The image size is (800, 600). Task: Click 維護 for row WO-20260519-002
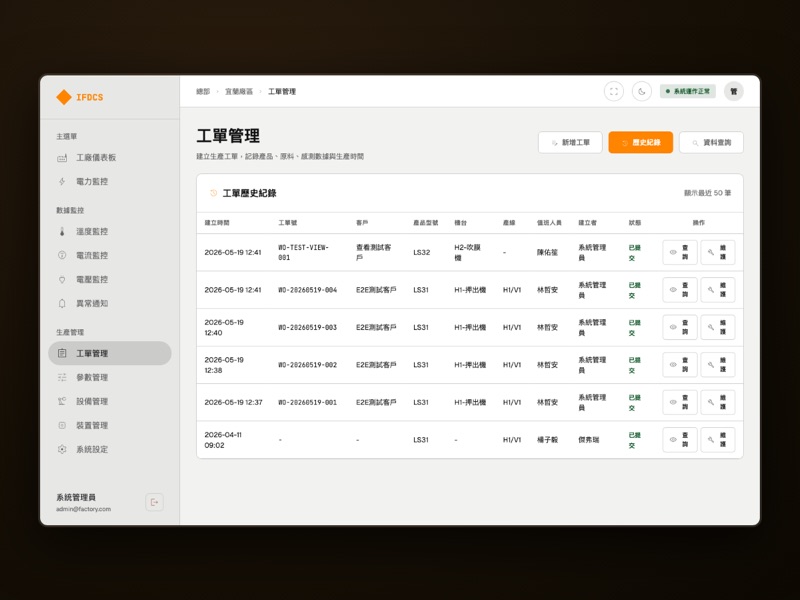718,365
